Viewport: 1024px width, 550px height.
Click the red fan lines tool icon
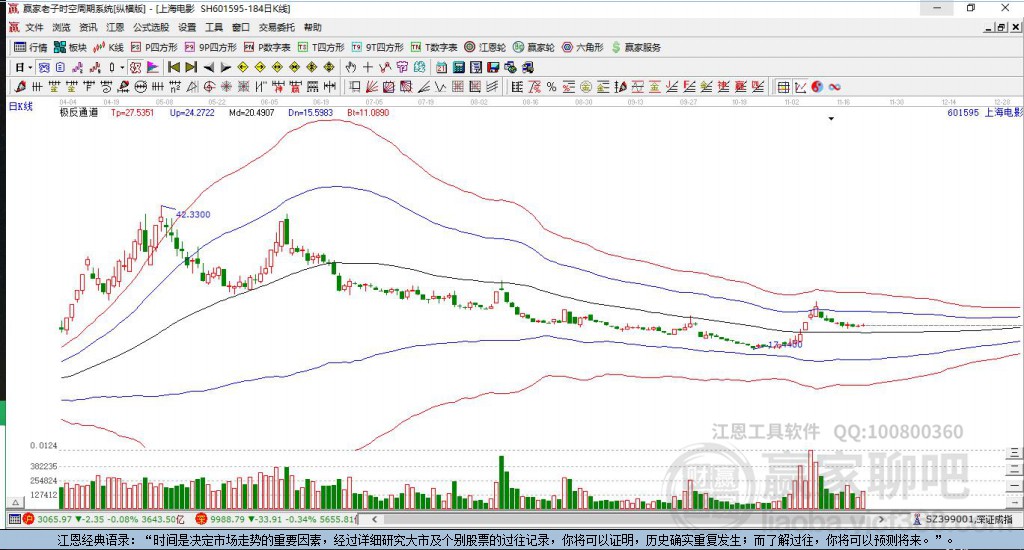point(372,87)
